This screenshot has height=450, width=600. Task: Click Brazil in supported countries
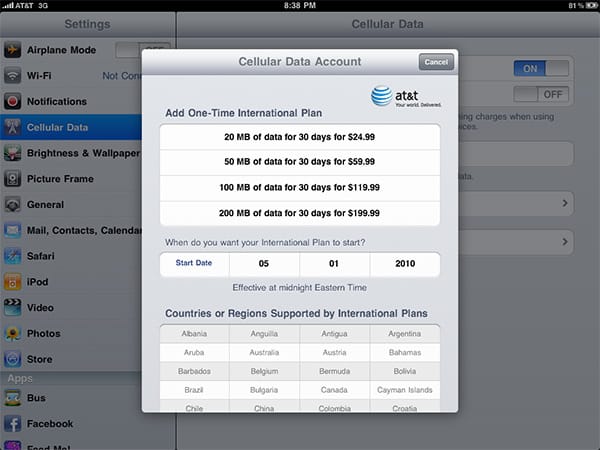(194, 390)
